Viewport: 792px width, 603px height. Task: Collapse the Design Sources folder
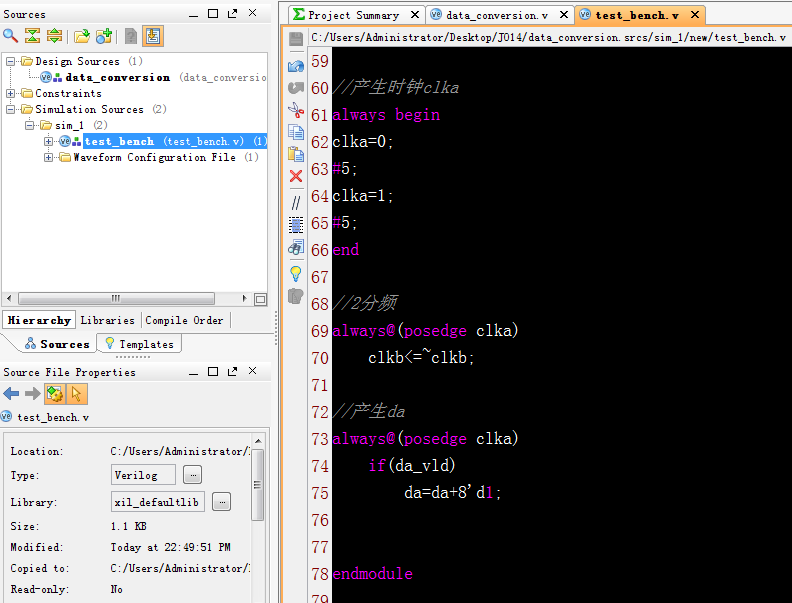point(11,61)
